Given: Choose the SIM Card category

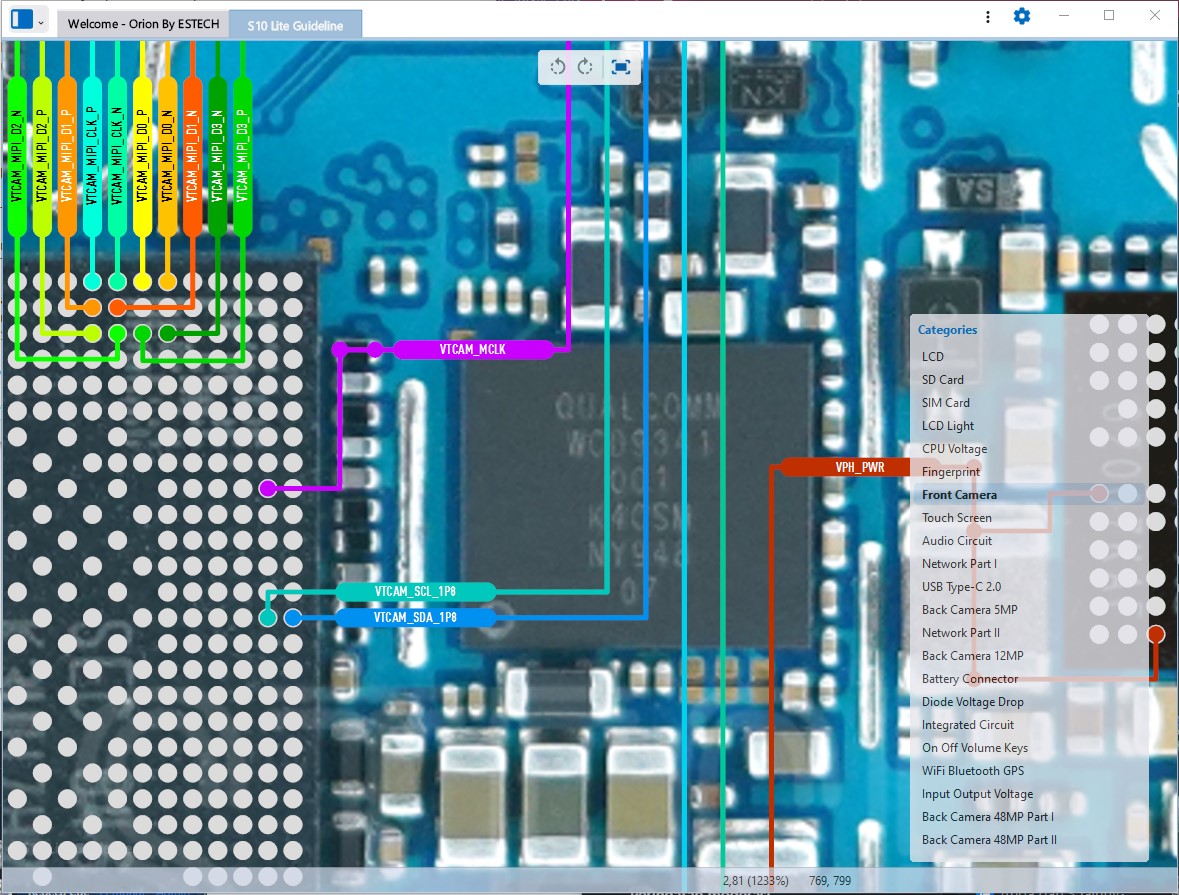Looking at the screenshot, I should coord(945,402).
